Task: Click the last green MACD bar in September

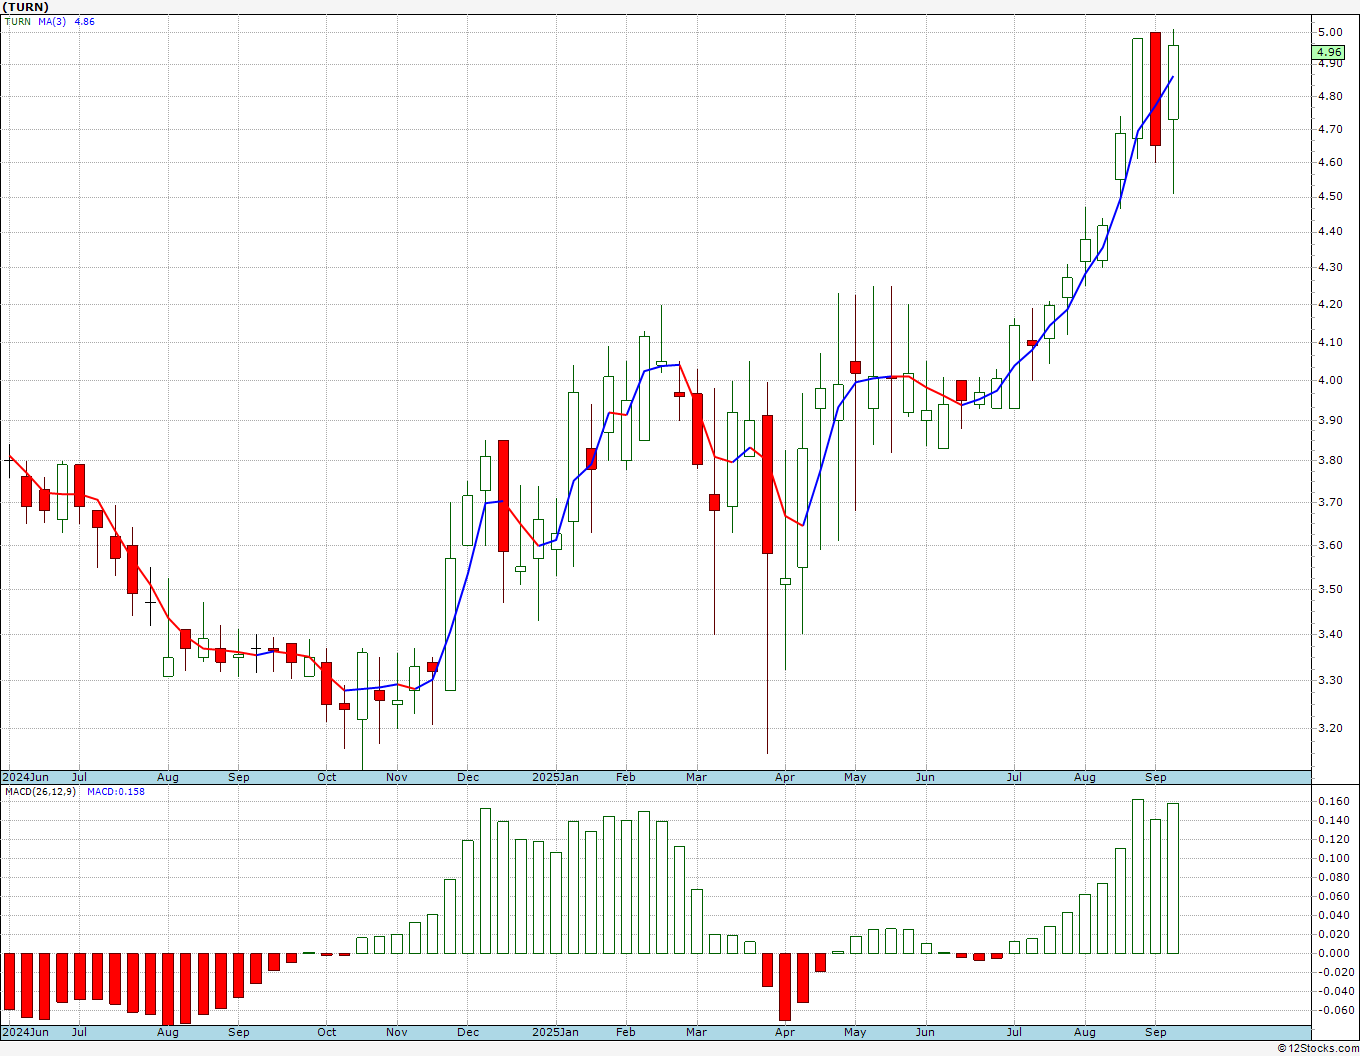Action: 1173,878
